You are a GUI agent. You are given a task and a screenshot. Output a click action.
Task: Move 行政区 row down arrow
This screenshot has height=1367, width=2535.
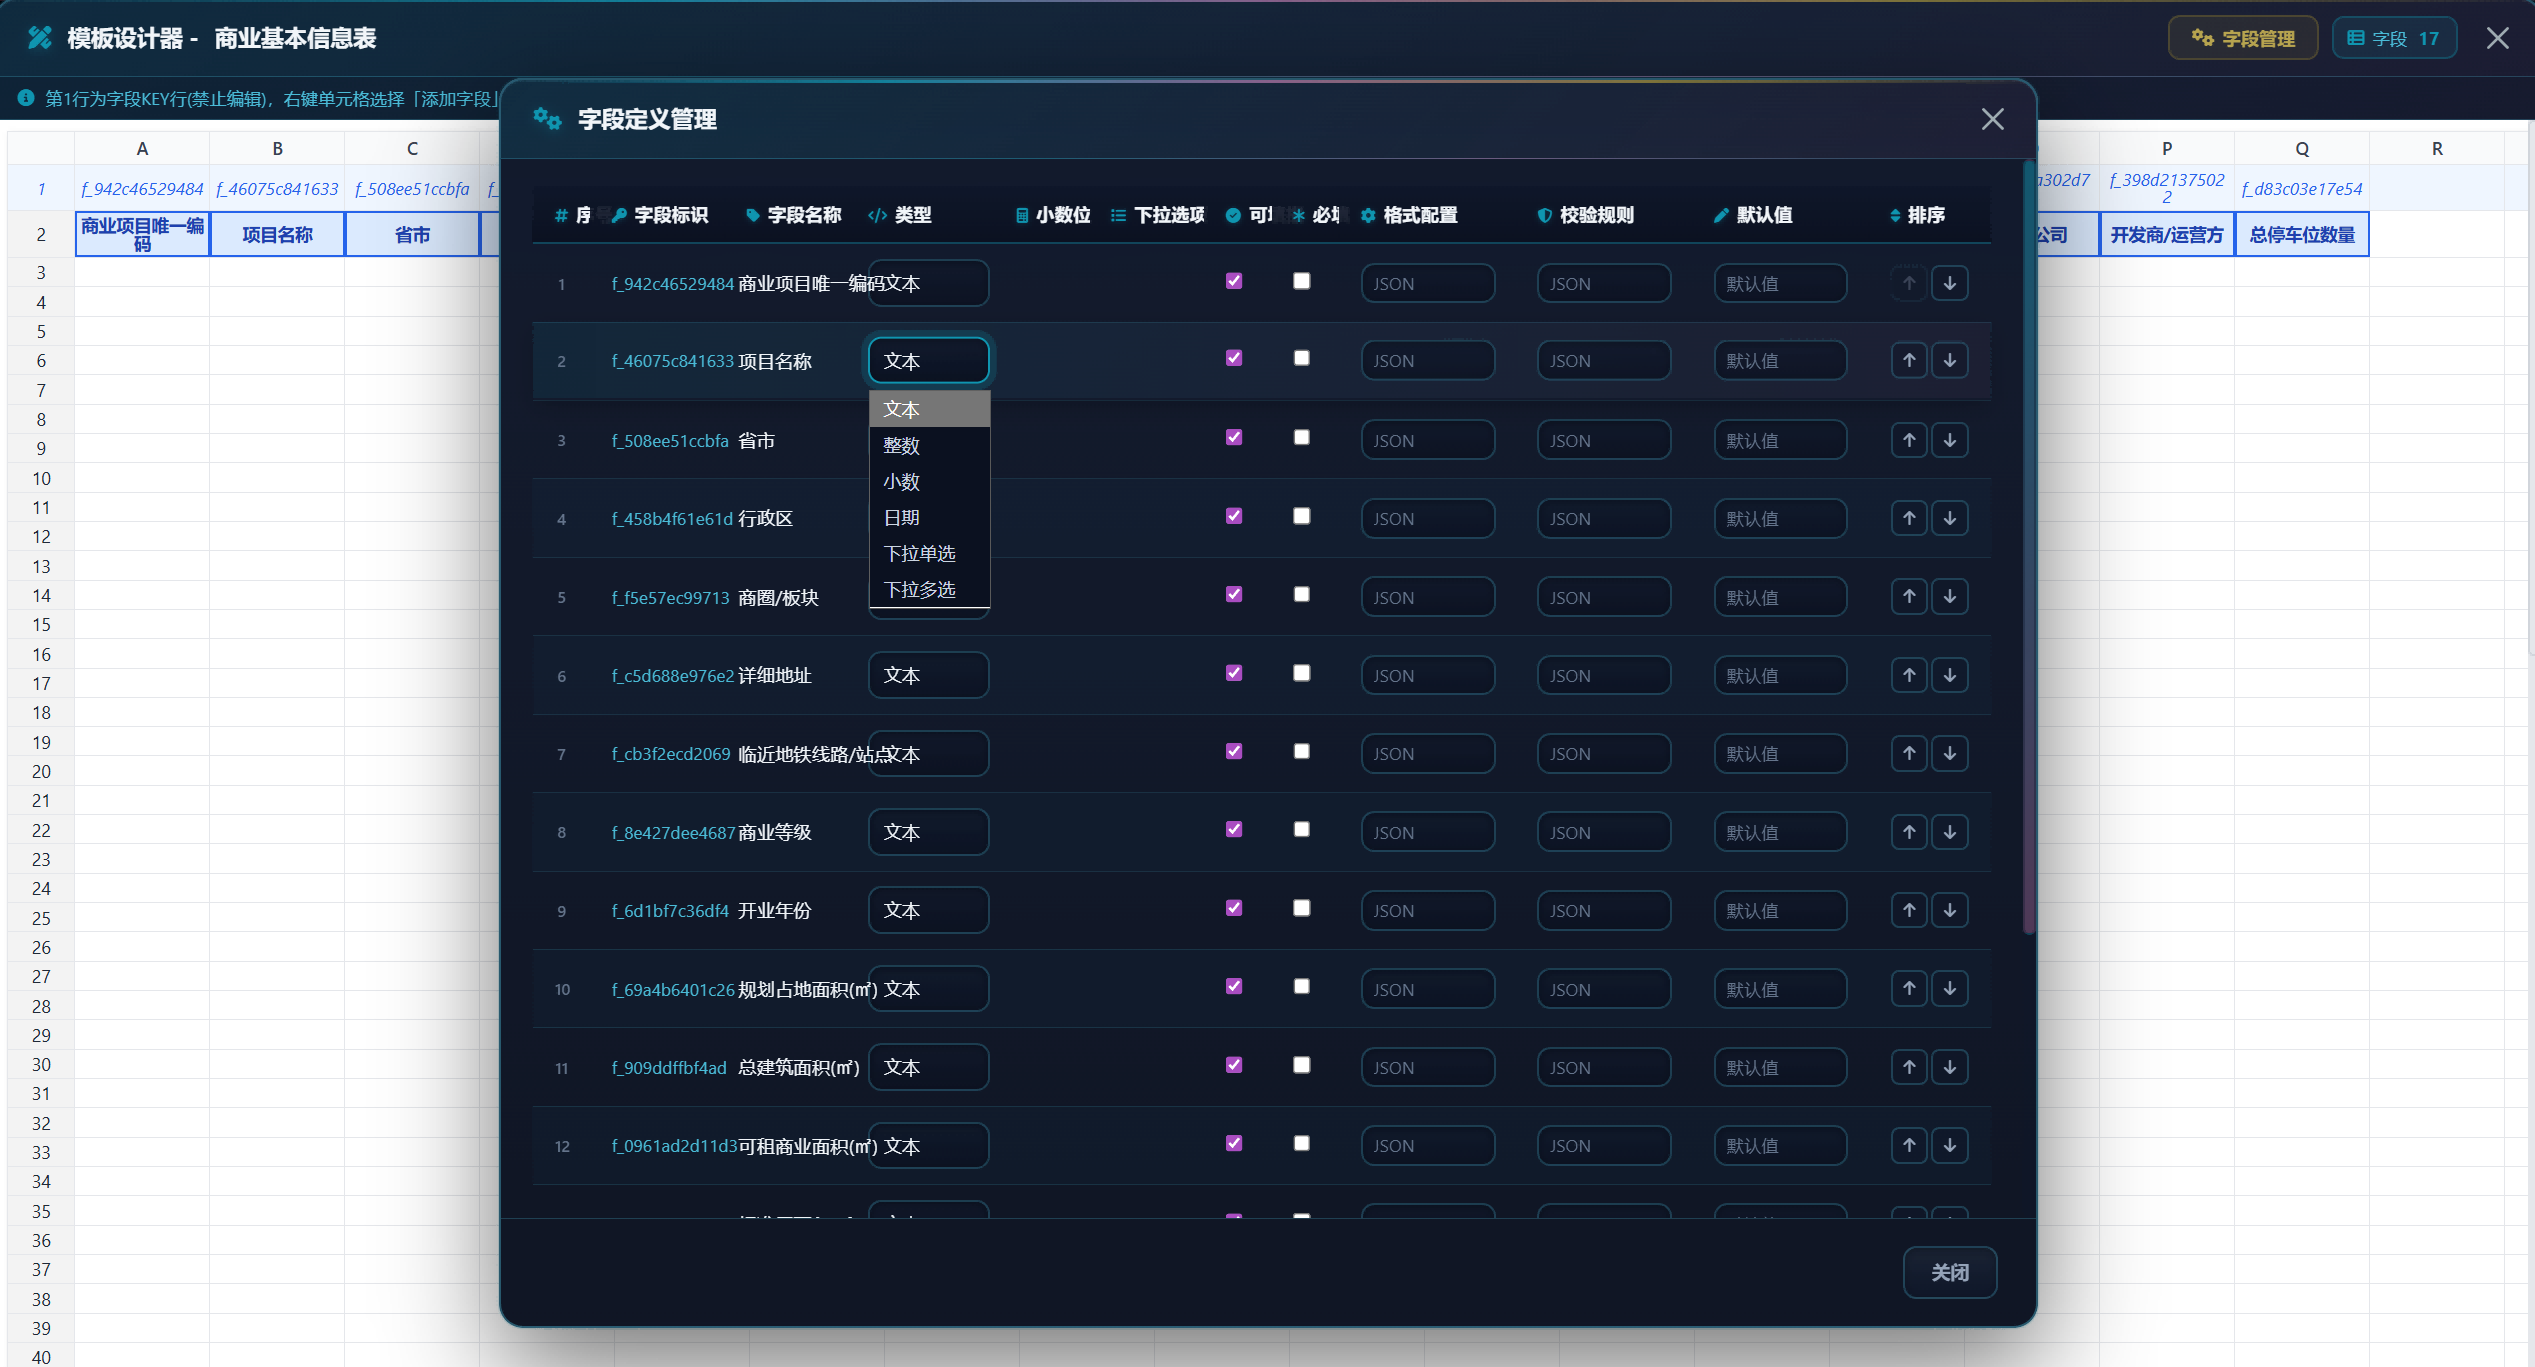pyautogui.click(x=1950, y=518)
